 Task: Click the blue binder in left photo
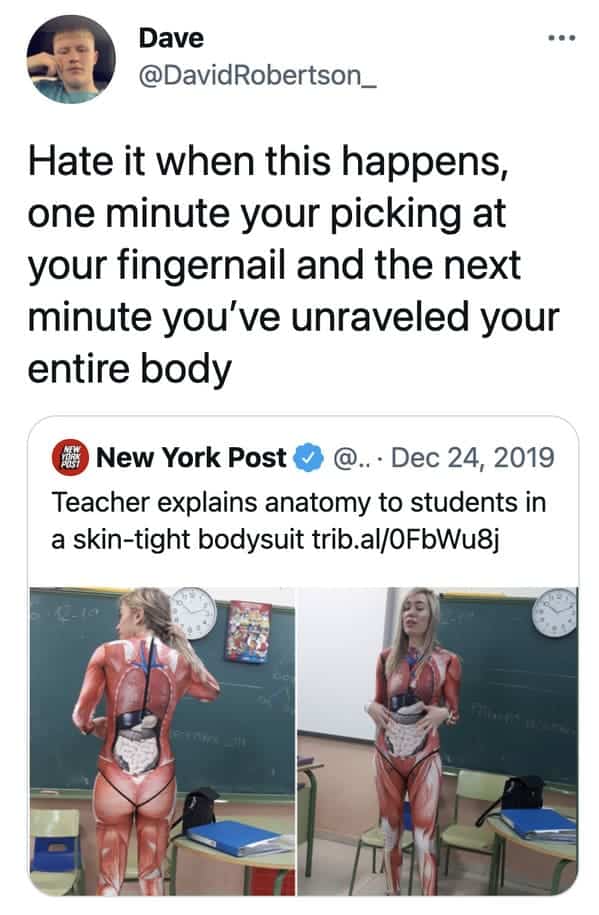tap(239, 839)
